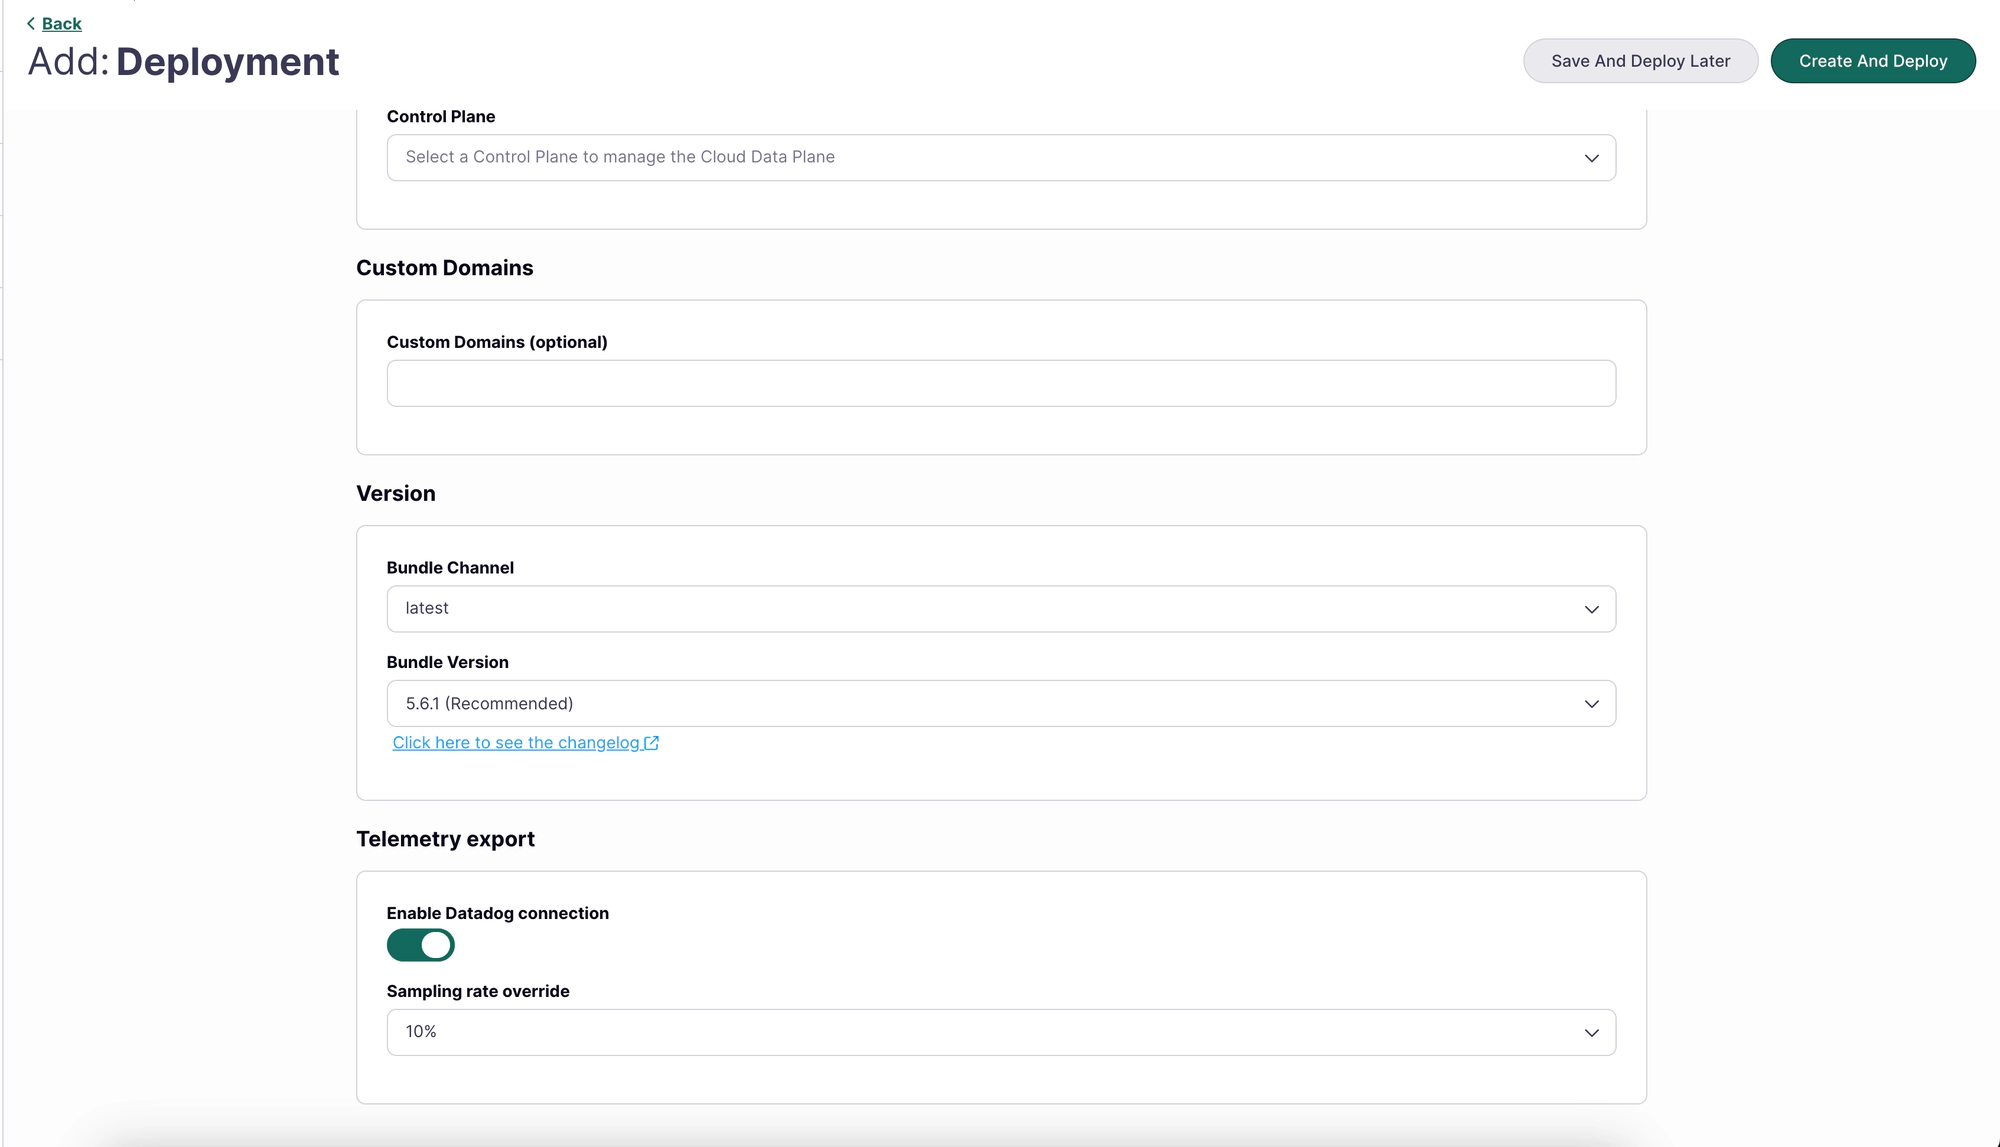Open the Sampling rate override dropdown showing 10%
Viewport: 2000px width, 1147px height.
tap(1000, 1031)
